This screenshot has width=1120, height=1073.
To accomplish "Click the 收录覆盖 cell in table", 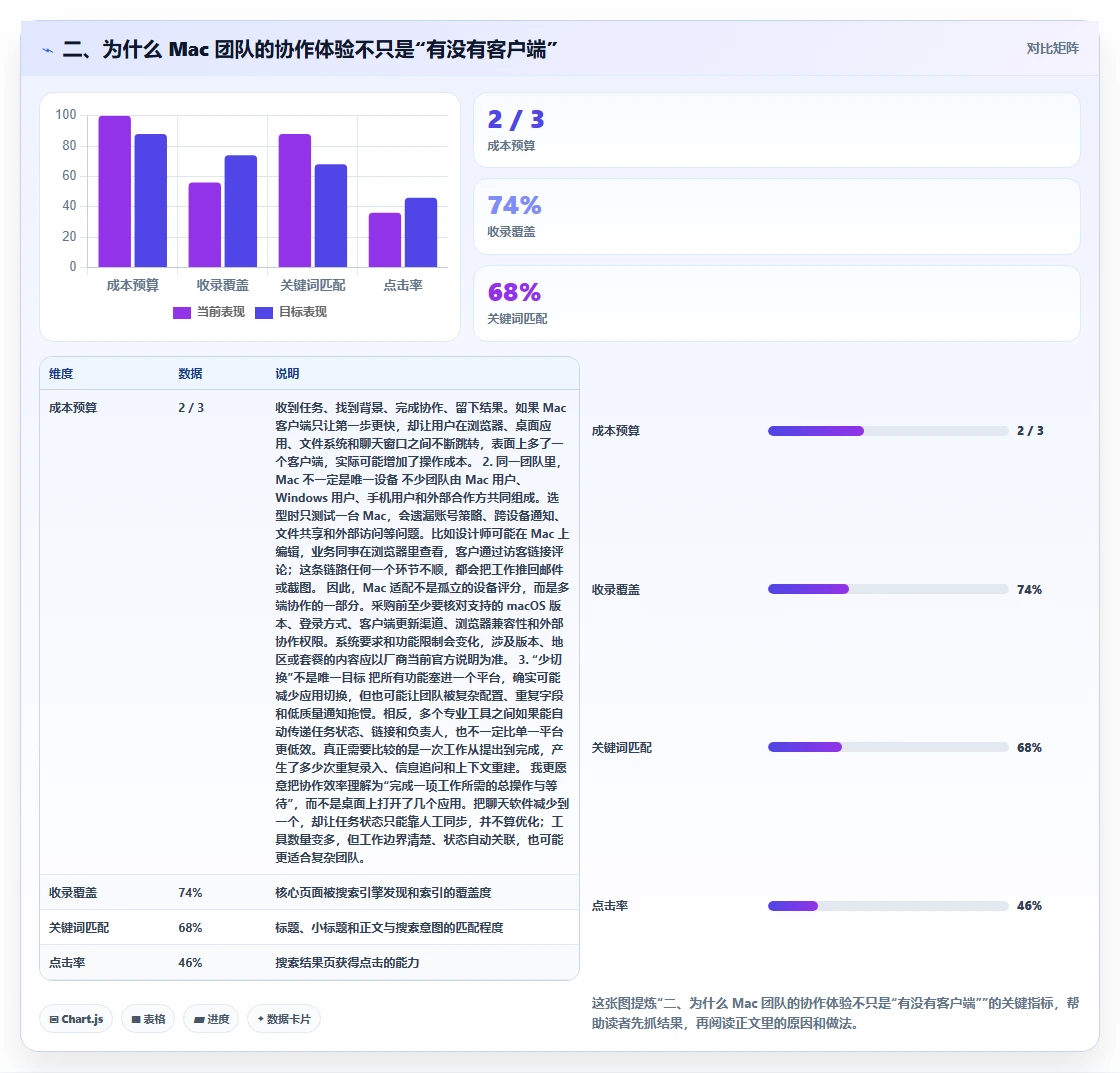I will point(73,892).
